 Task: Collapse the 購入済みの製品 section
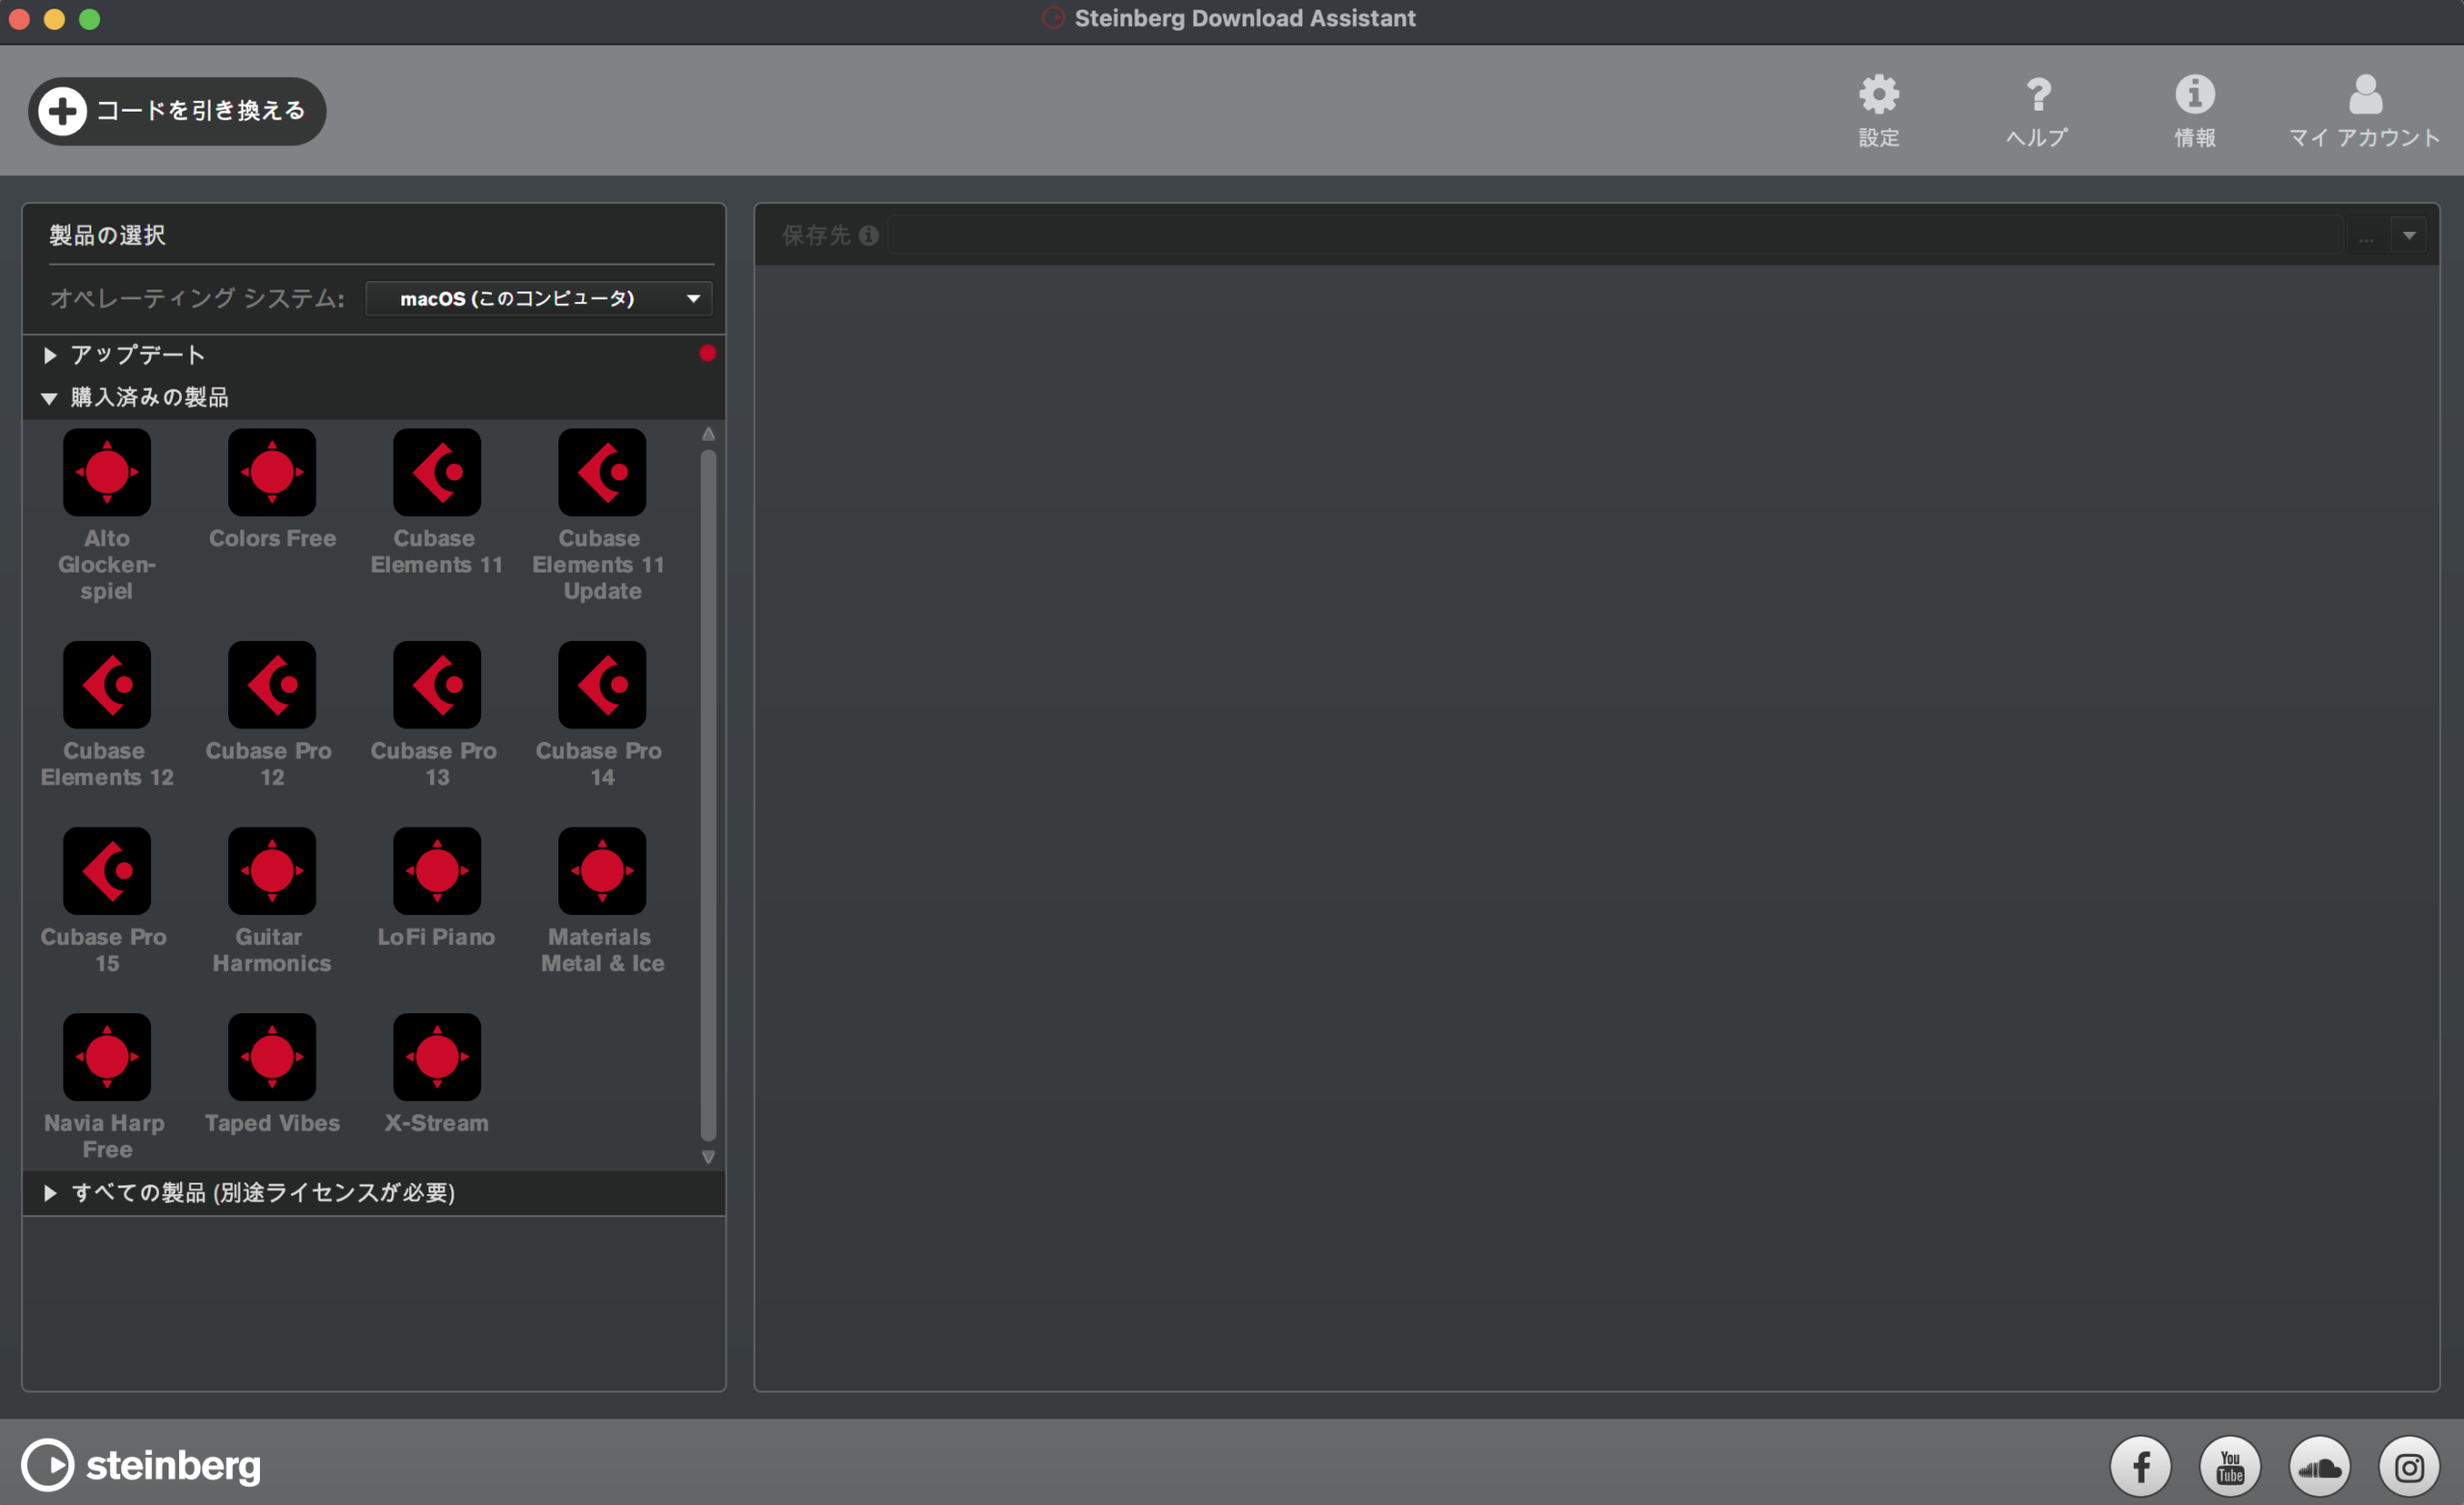[x=49, y=398]
